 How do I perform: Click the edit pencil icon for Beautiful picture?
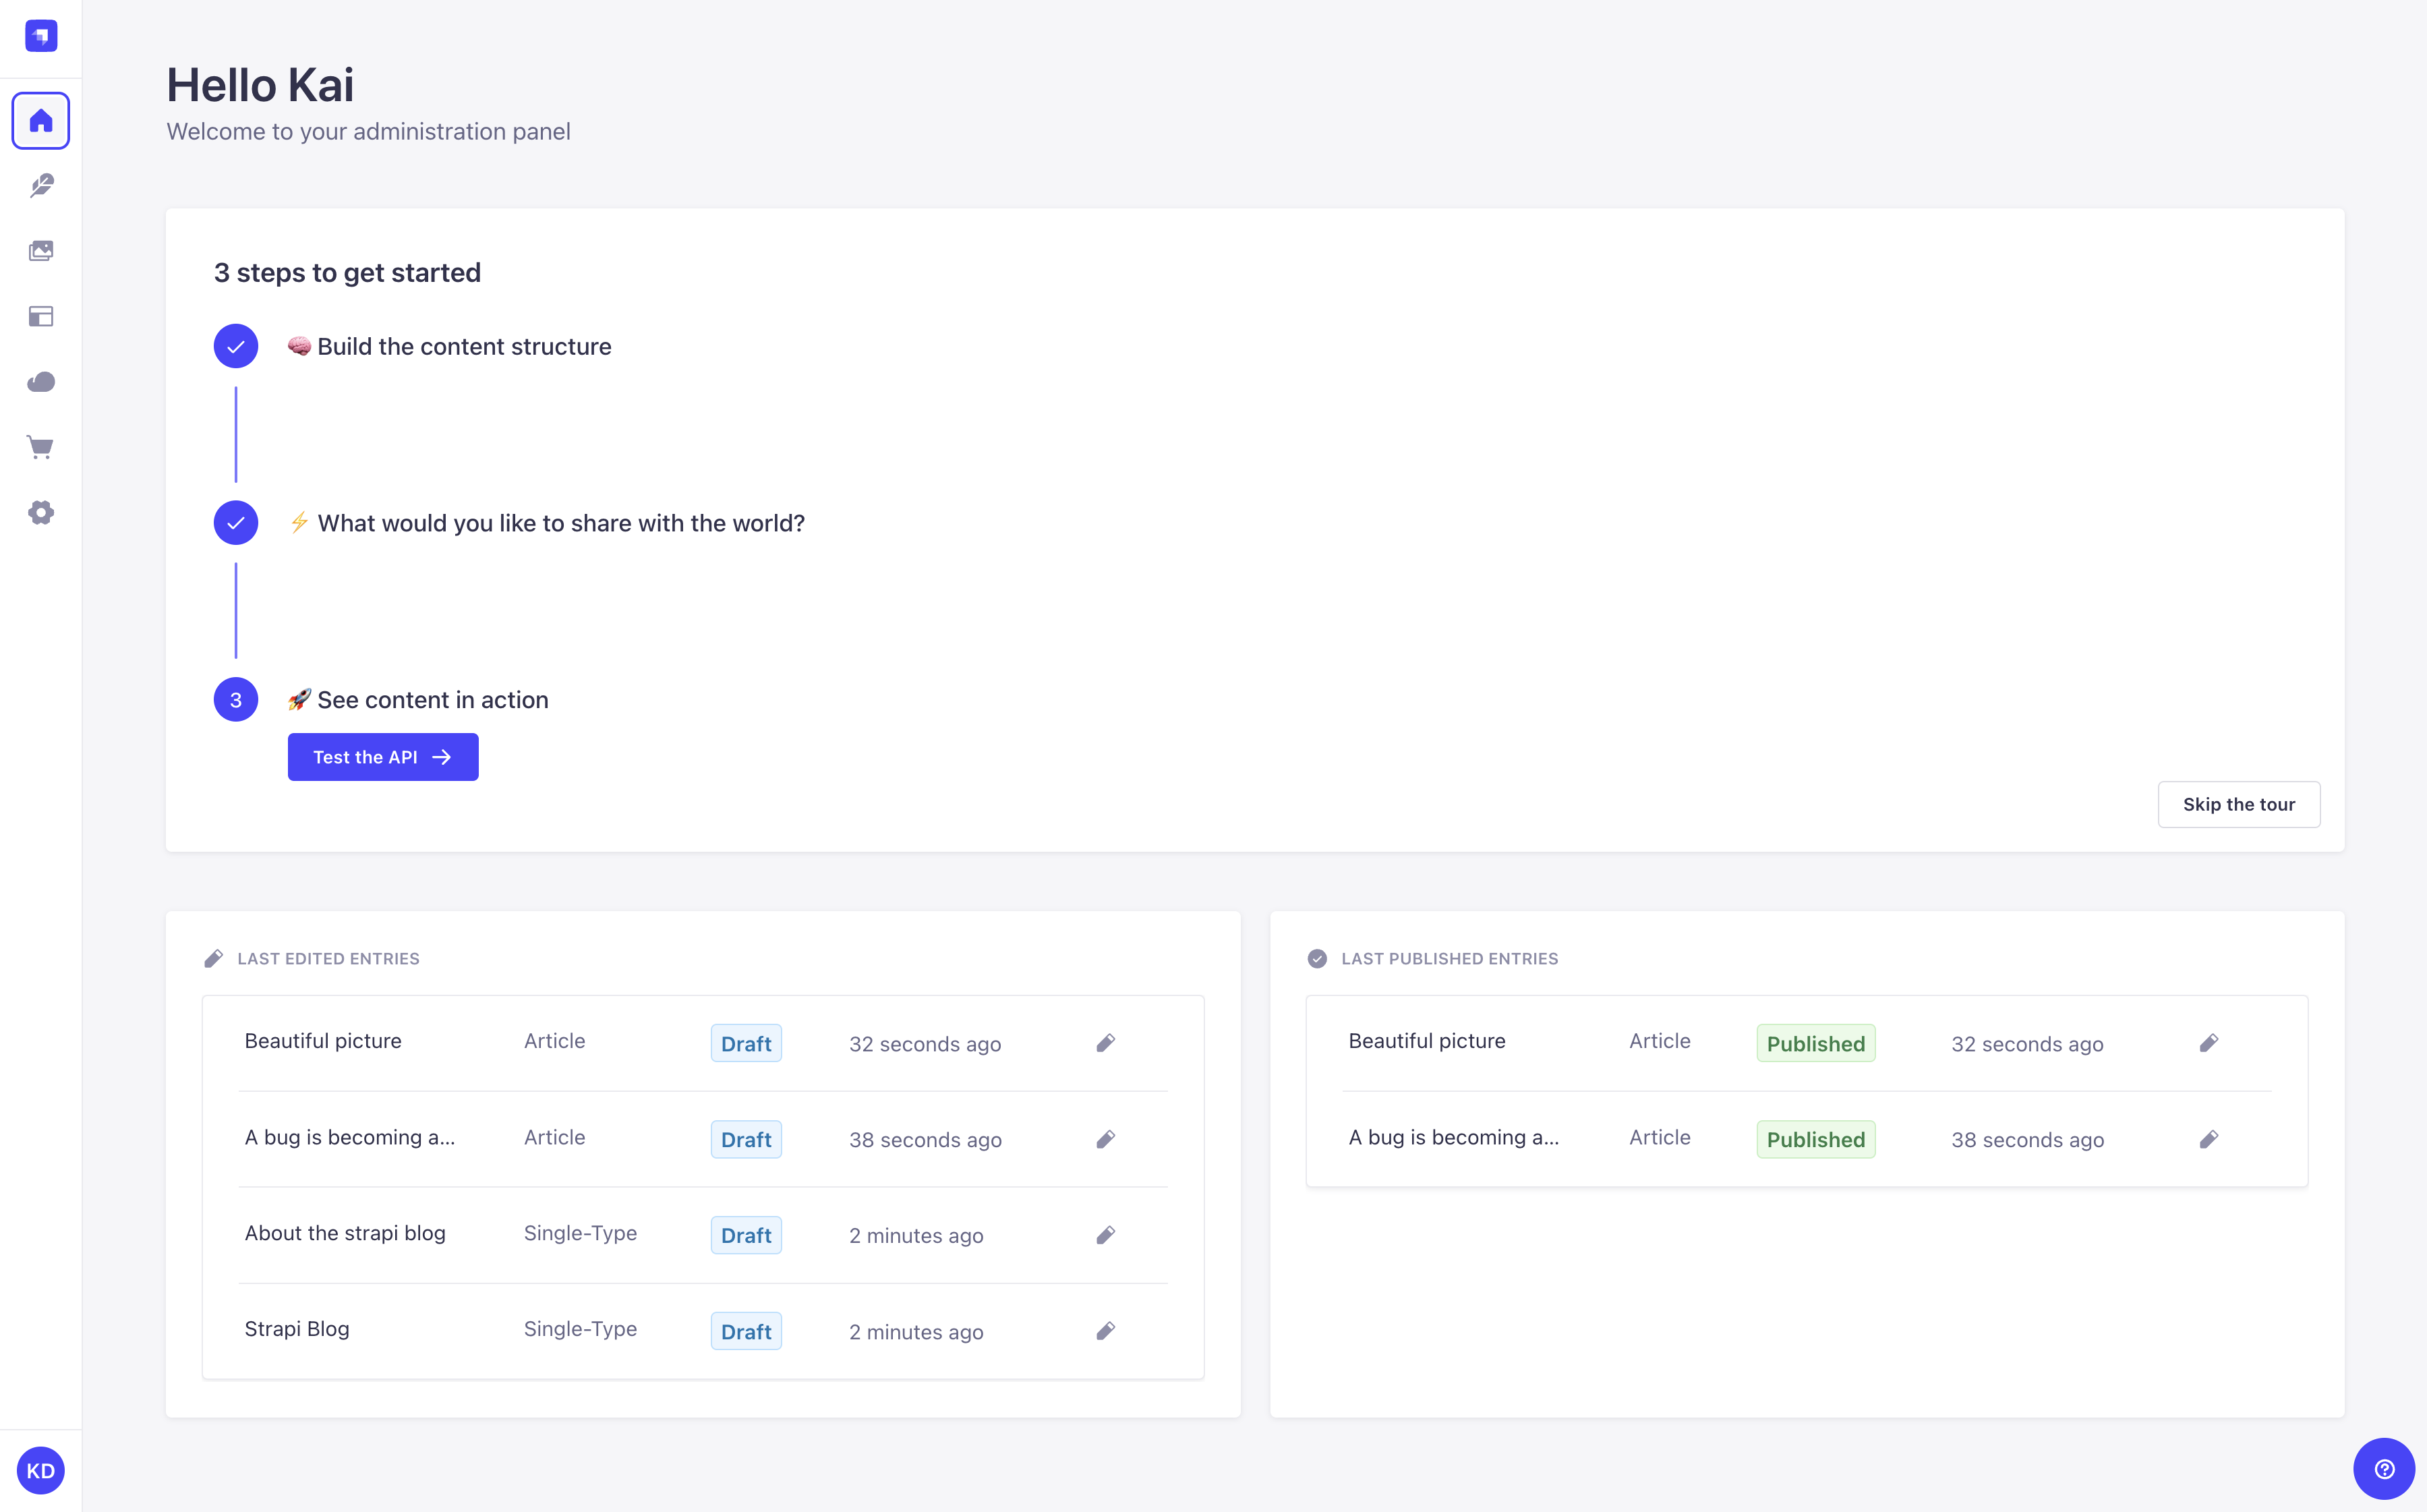click(1105, 1043)
